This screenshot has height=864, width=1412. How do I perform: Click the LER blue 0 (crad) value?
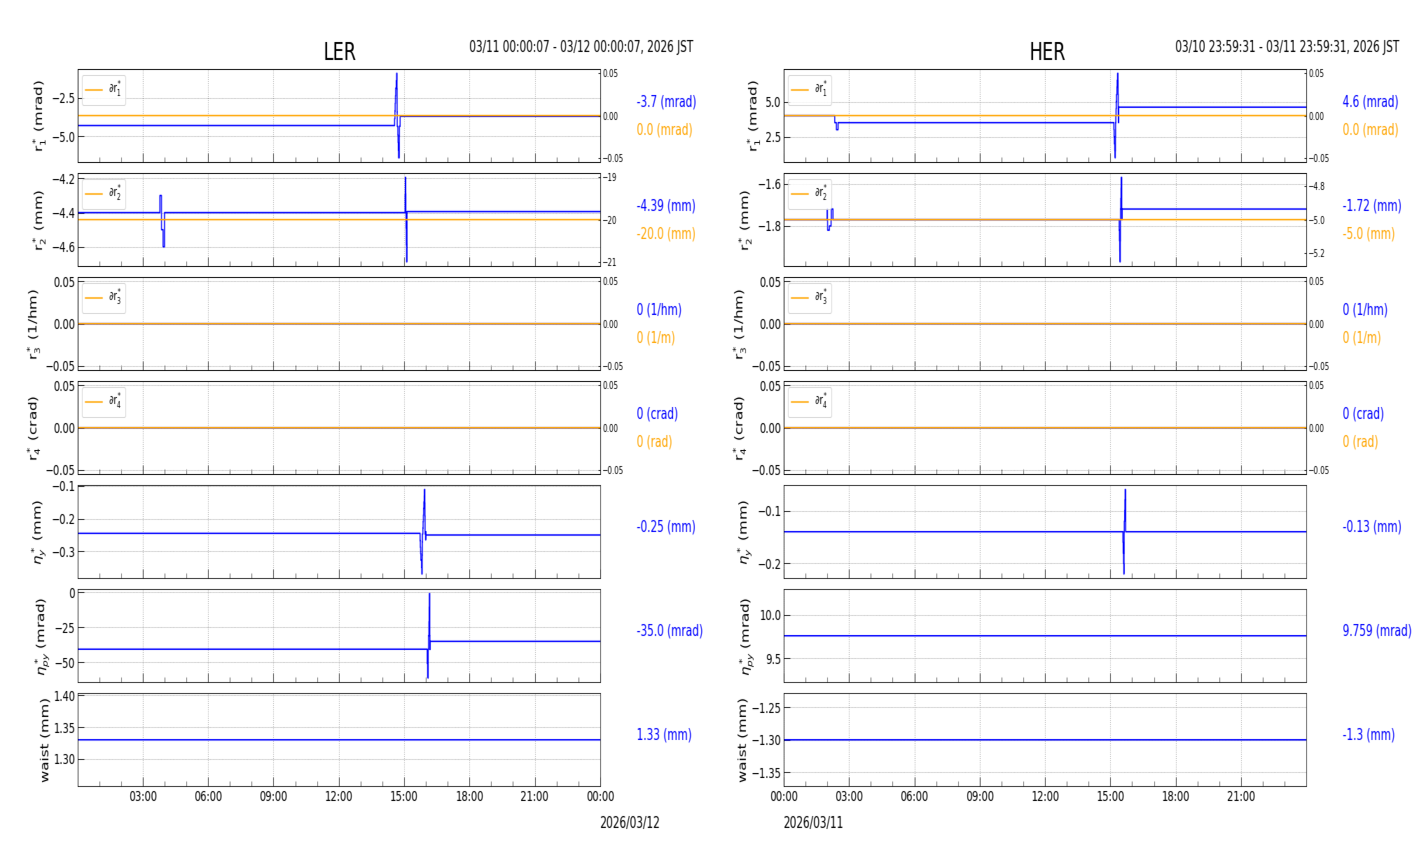coord(657,414)
